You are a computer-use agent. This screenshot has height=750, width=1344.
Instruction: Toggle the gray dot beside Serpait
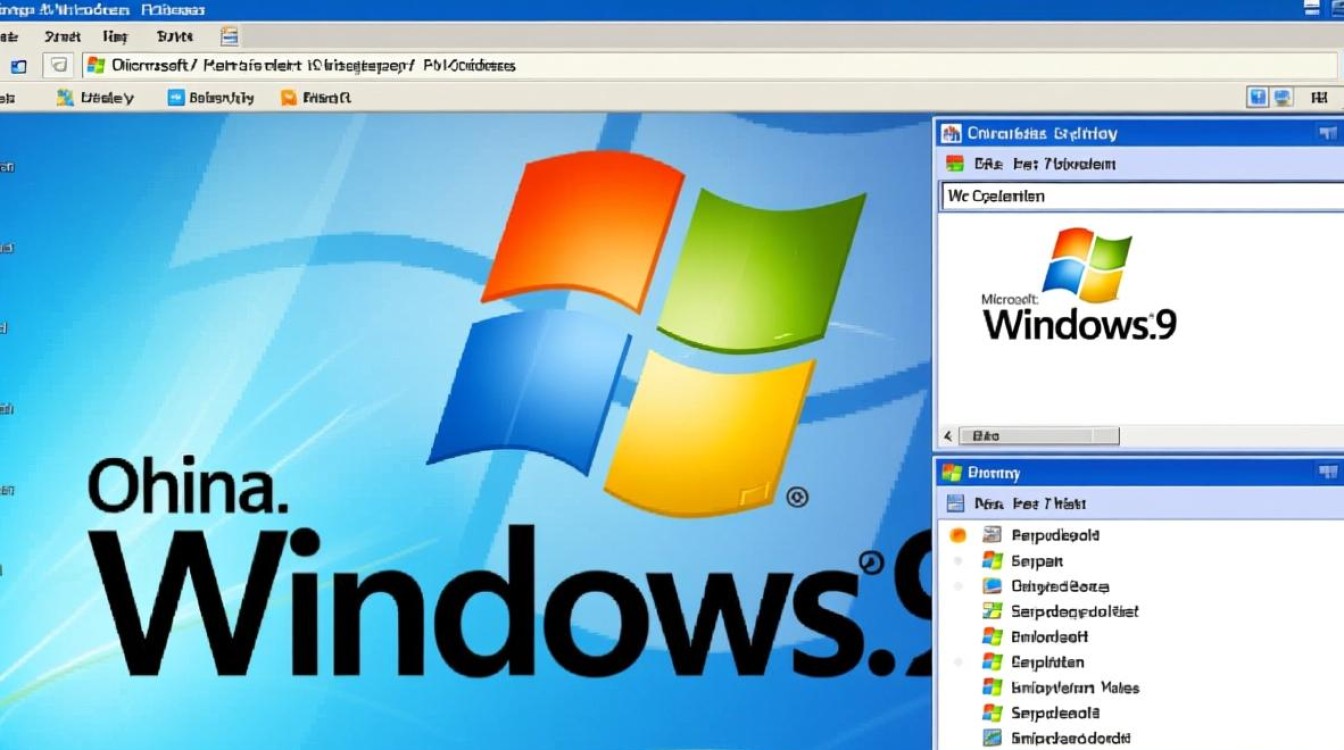pyautogui.click(x=957, y=561)
